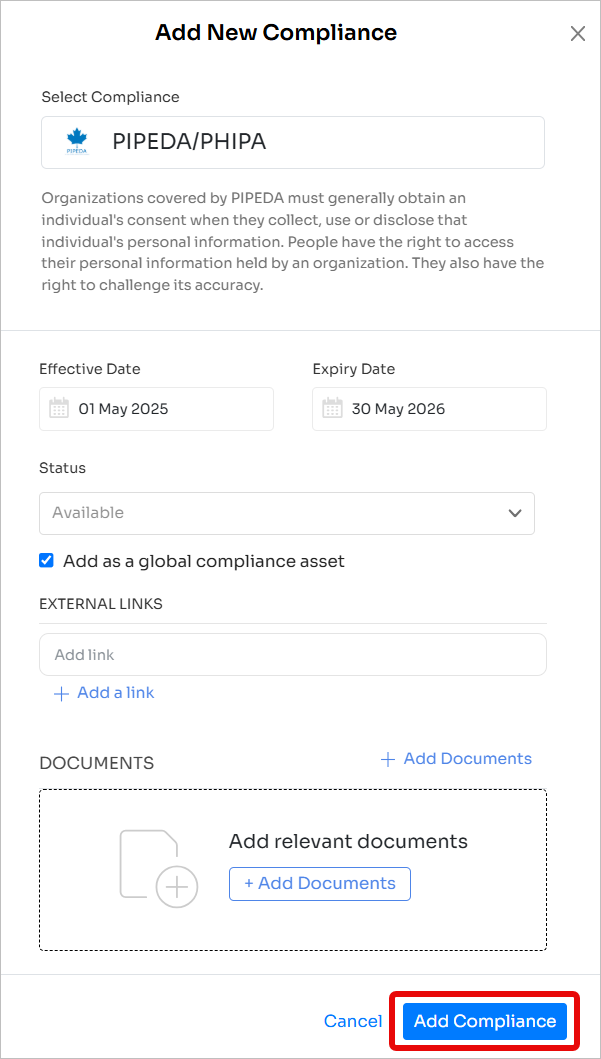Image resolution: width=601 pixels, height=1059 pixels.
Task: Close the Add New Compliance dialog
Action: click(577, 34)
